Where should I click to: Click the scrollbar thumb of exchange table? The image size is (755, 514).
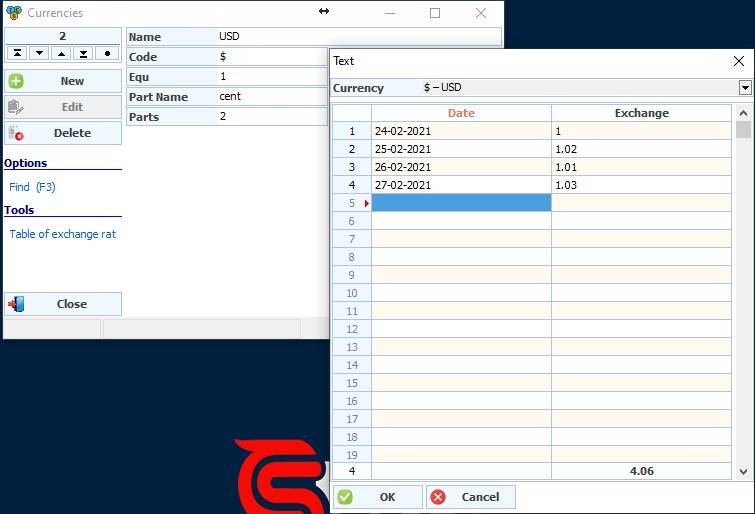743,130
